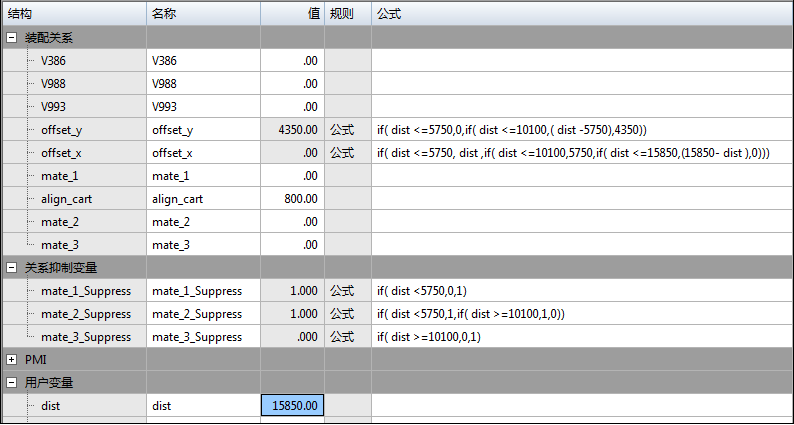Select the dist variable in the tree
Screen dimensions: 794x425
click(50, 406)
